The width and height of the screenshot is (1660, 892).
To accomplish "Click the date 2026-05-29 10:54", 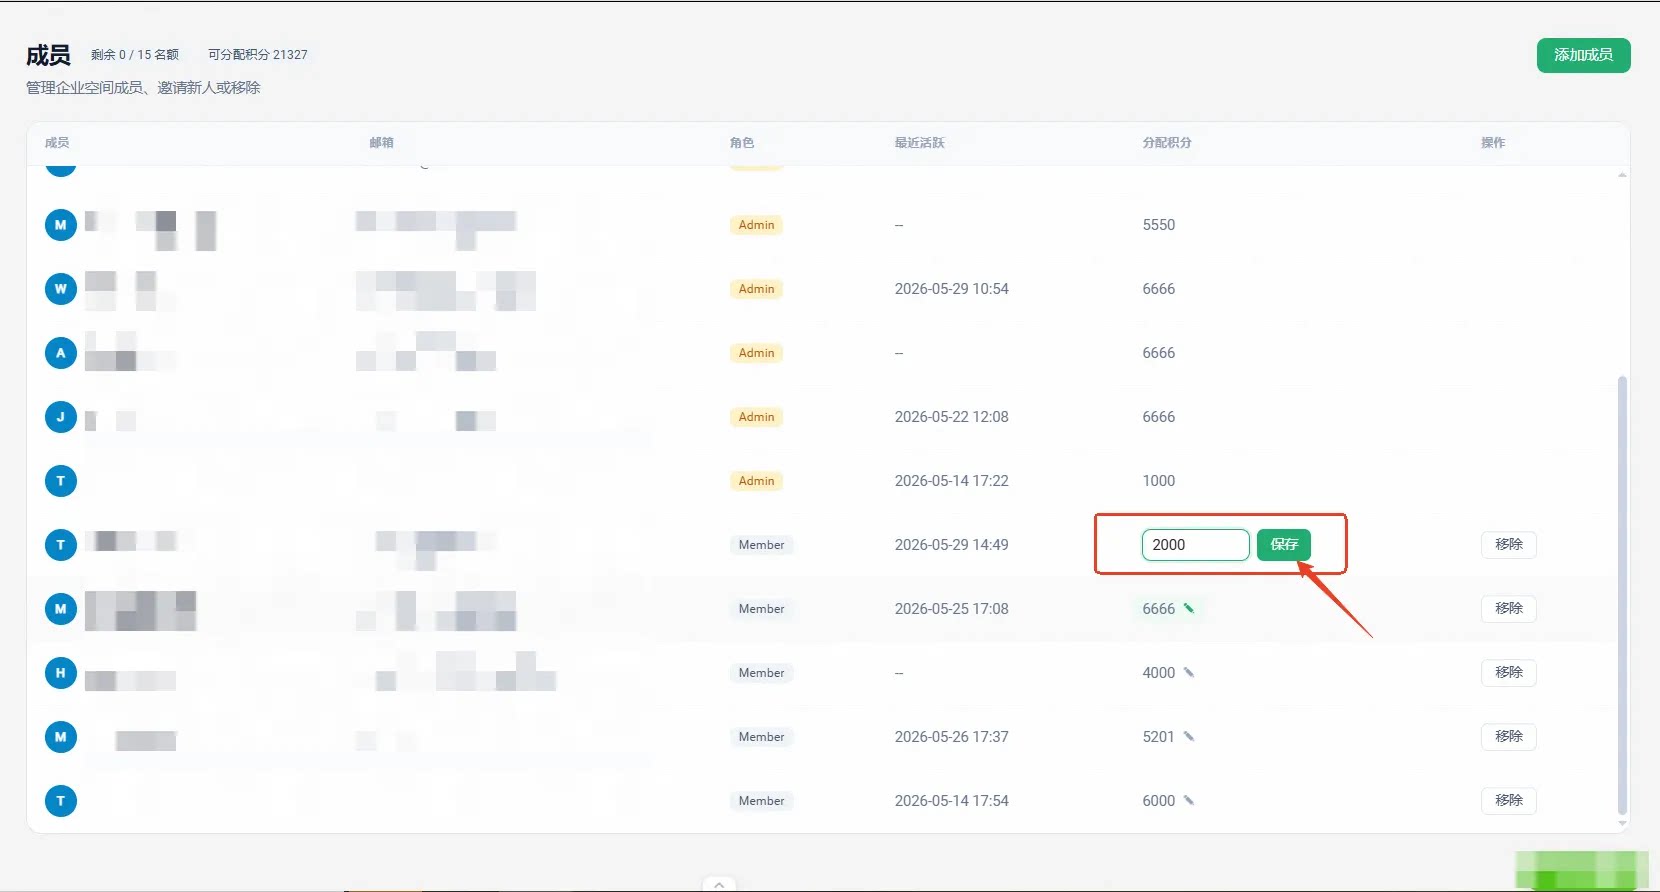I will [x=951, y=289].
